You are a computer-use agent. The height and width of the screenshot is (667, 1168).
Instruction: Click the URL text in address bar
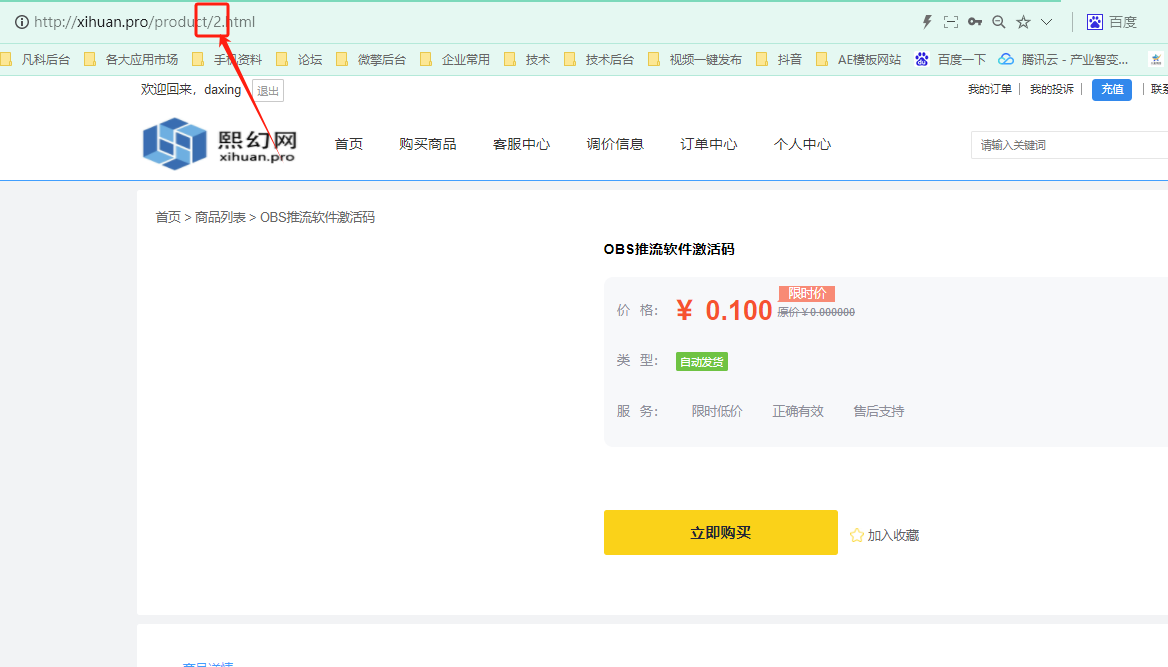coord(145,22)
